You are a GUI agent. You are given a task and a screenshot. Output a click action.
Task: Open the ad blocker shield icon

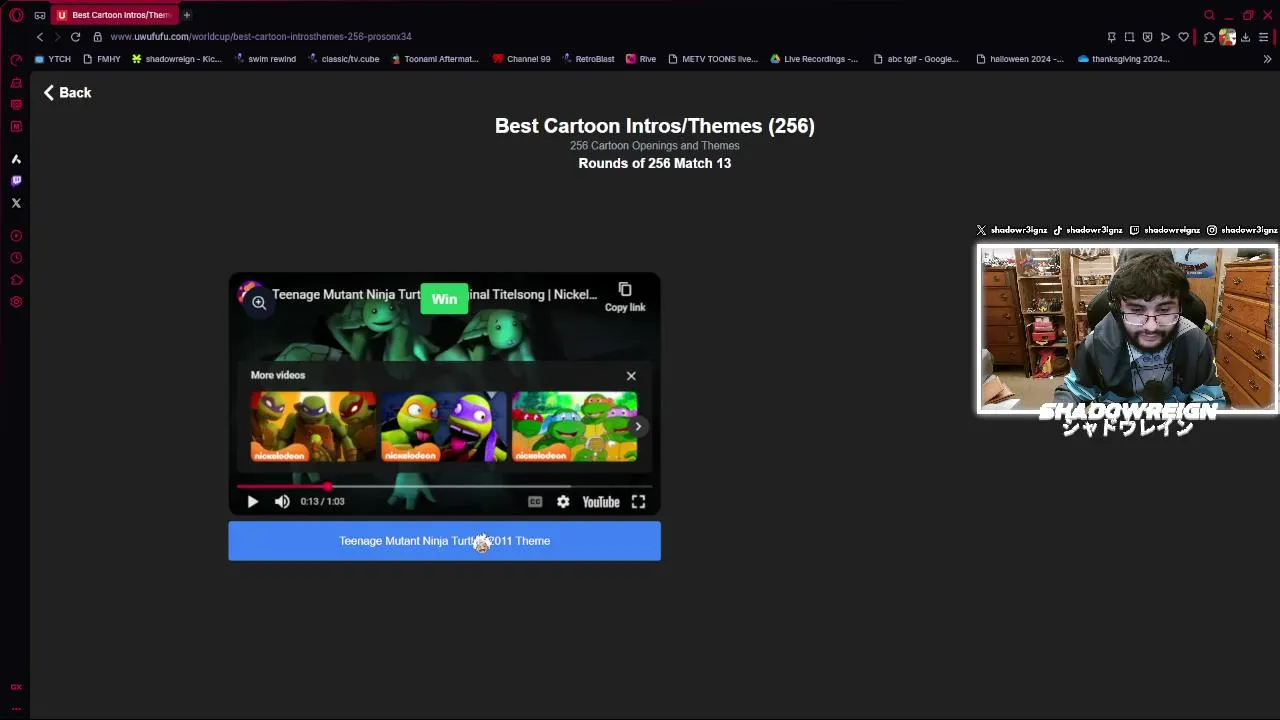click(1147, 37)
